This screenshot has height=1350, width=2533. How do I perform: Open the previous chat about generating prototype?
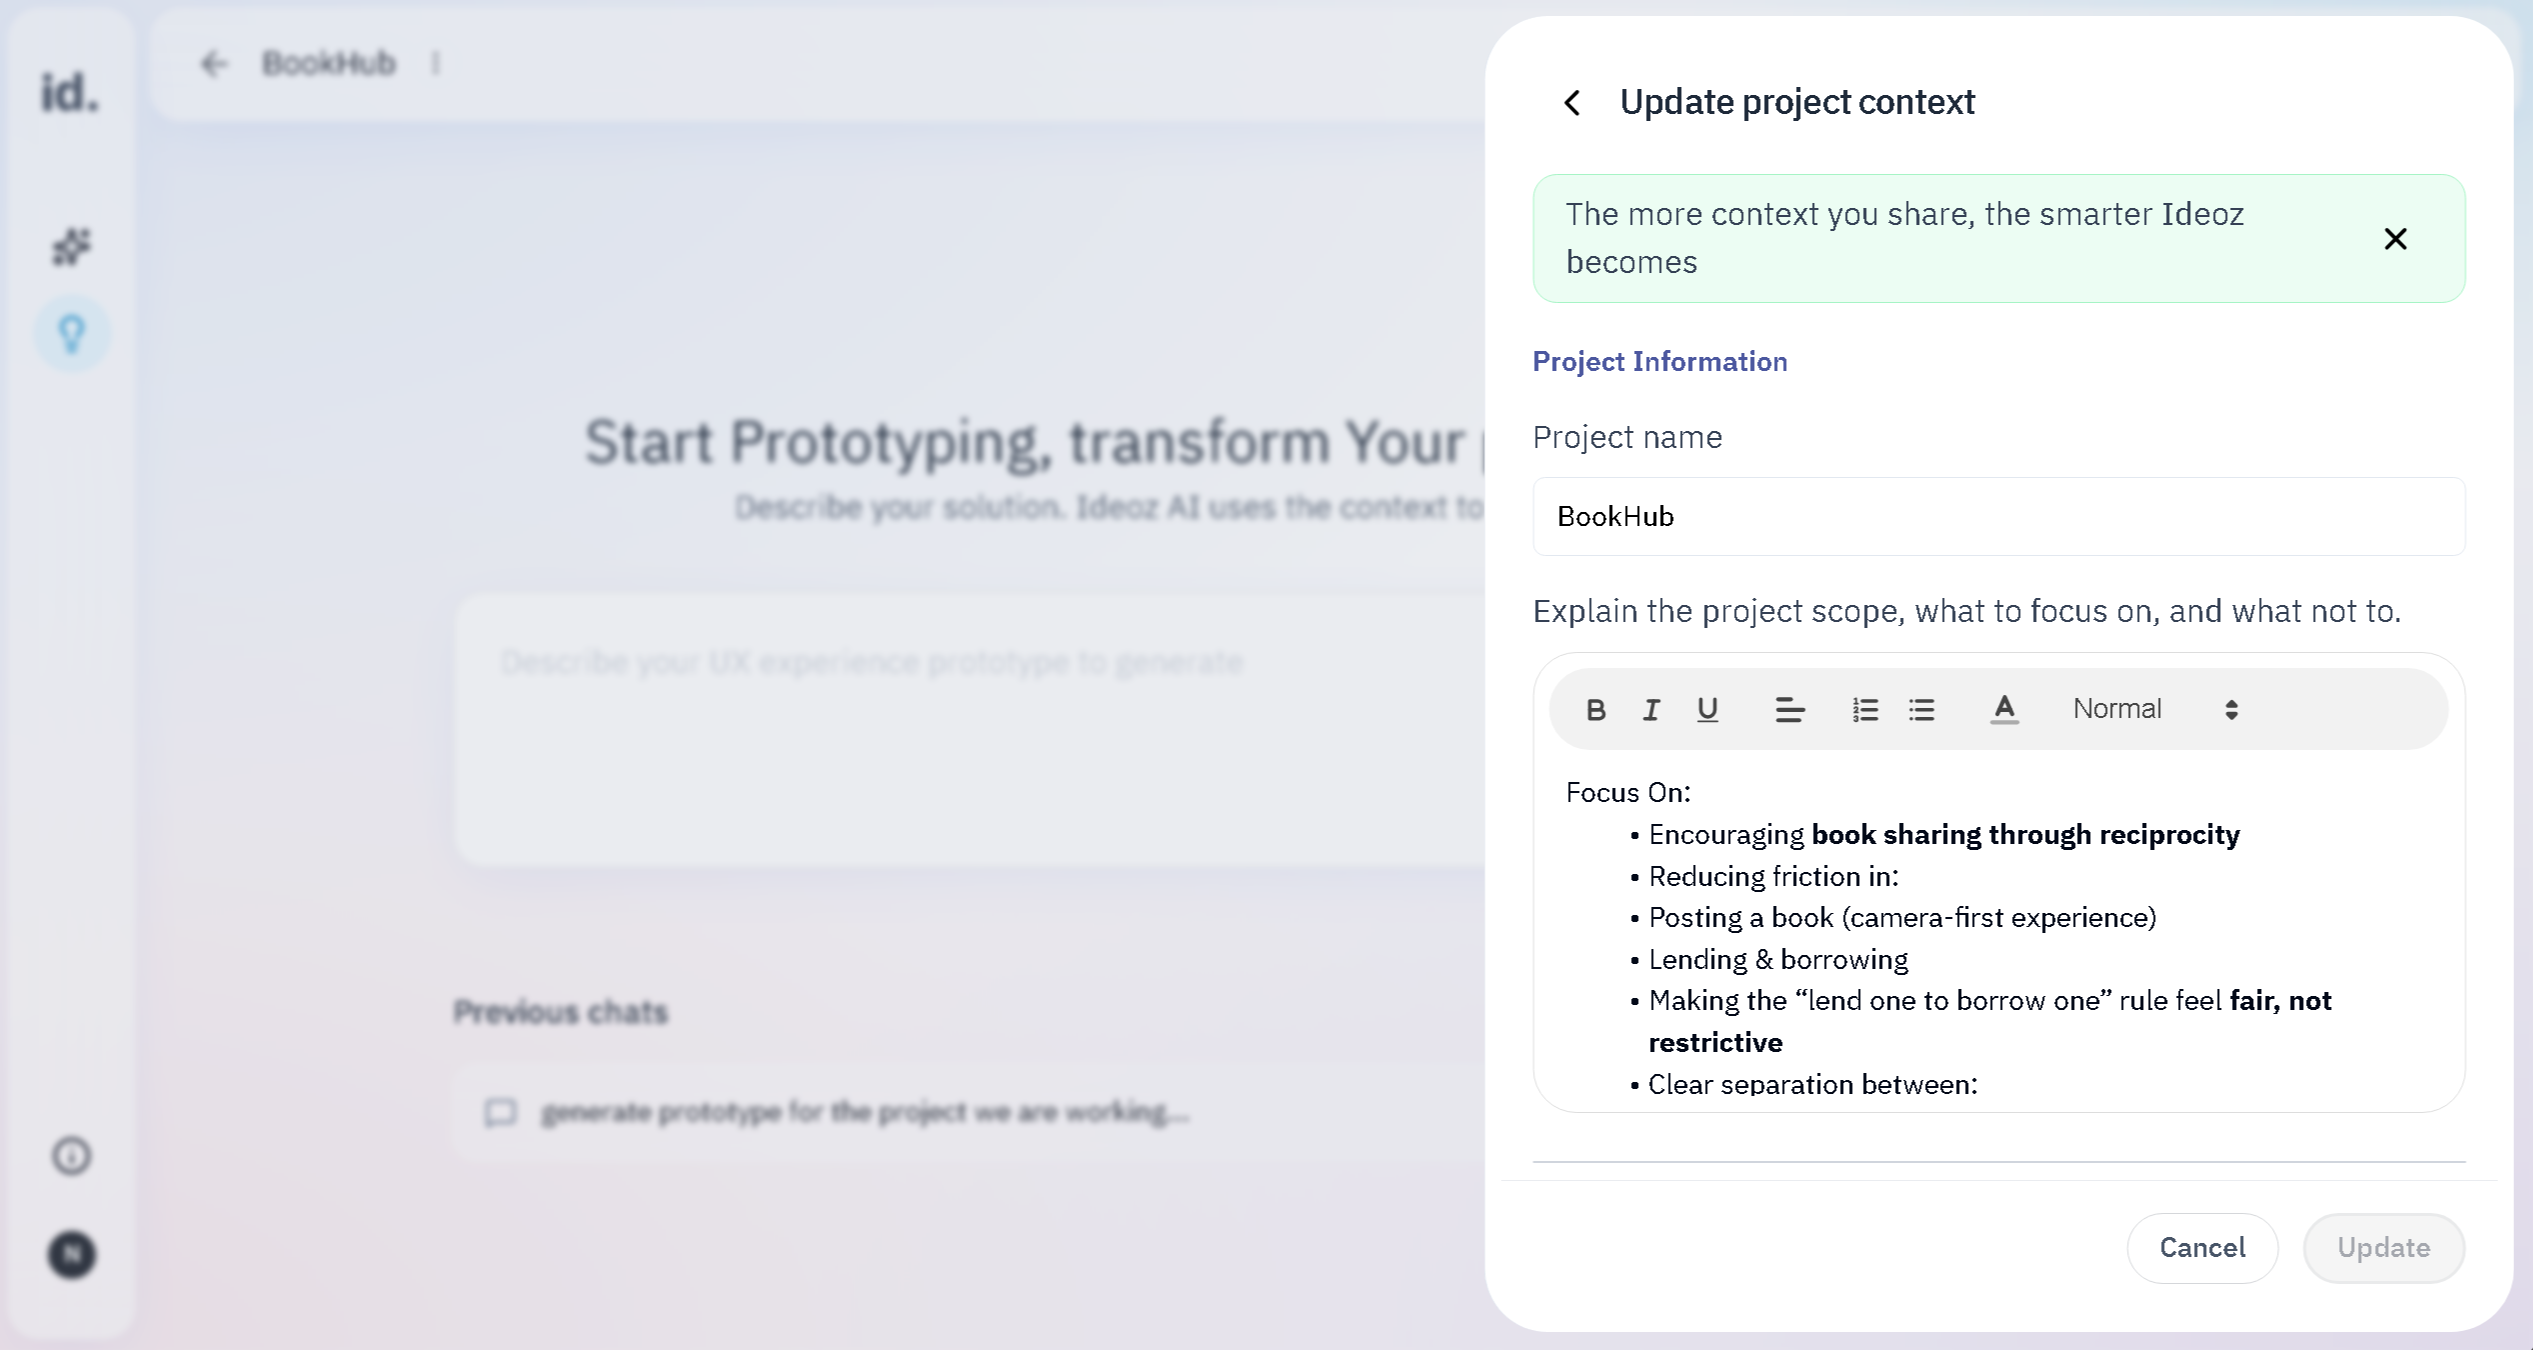[864, 1112]
